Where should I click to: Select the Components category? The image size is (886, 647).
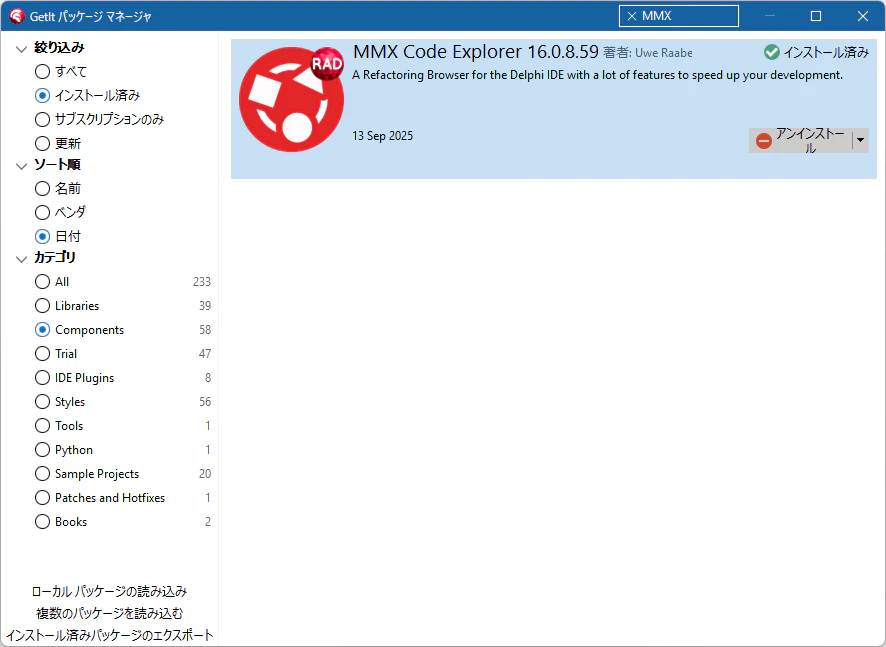pyautogui.click(x=42, y=329)
